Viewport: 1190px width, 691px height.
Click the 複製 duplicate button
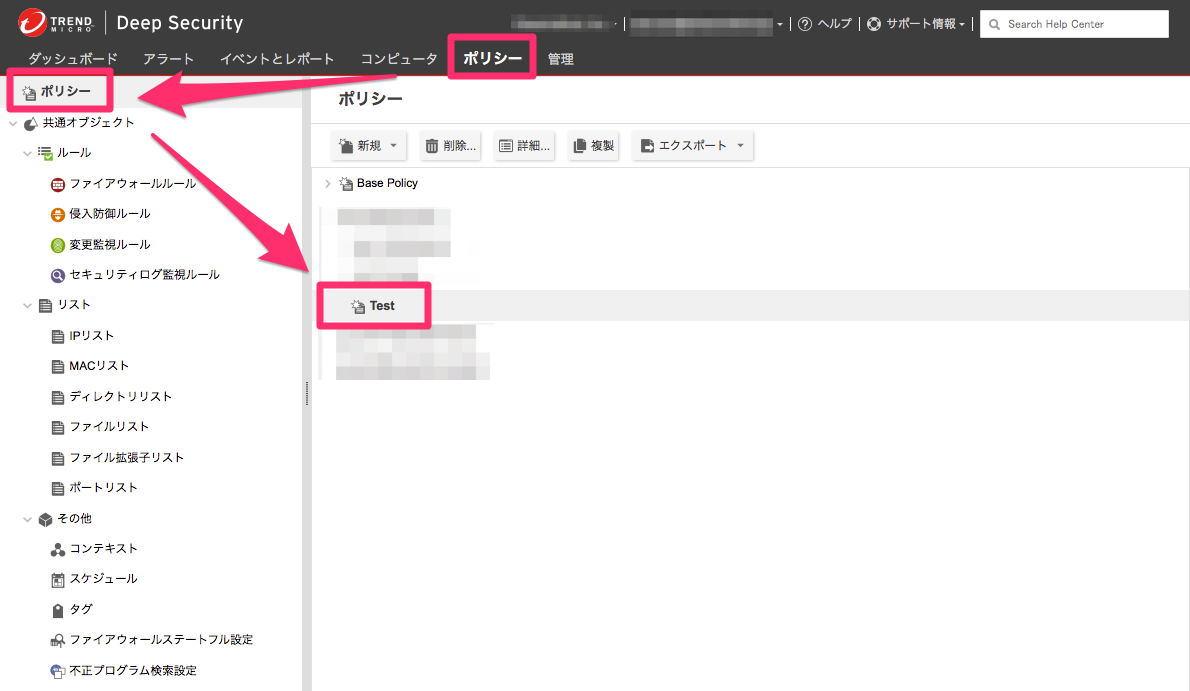click(593, 146)
